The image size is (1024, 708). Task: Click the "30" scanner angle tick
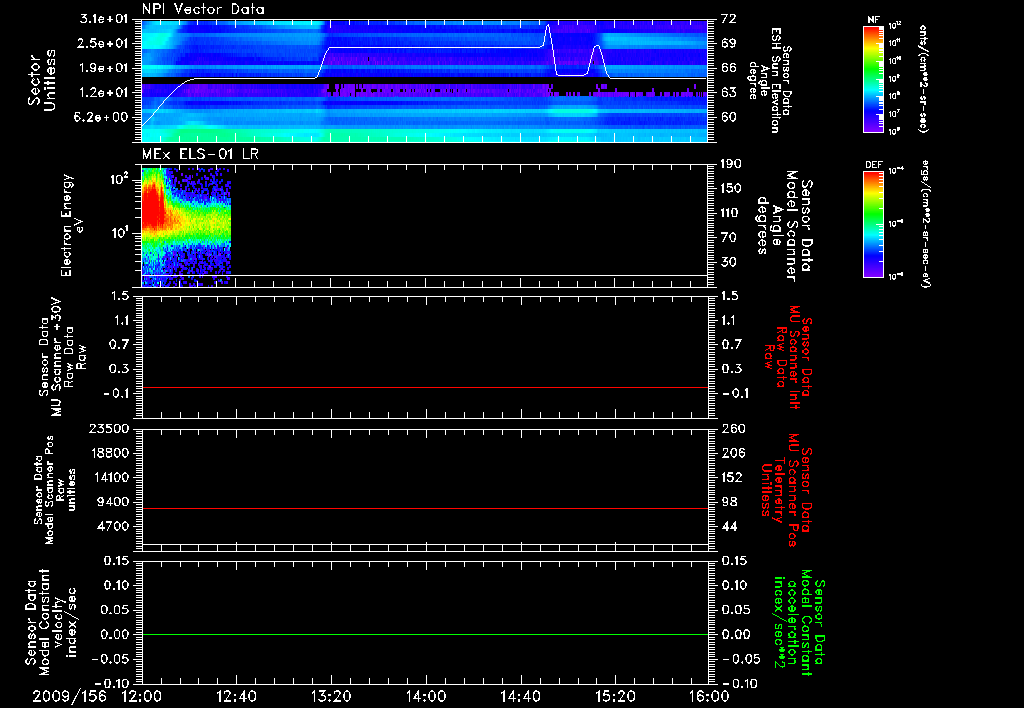[728, 262]
